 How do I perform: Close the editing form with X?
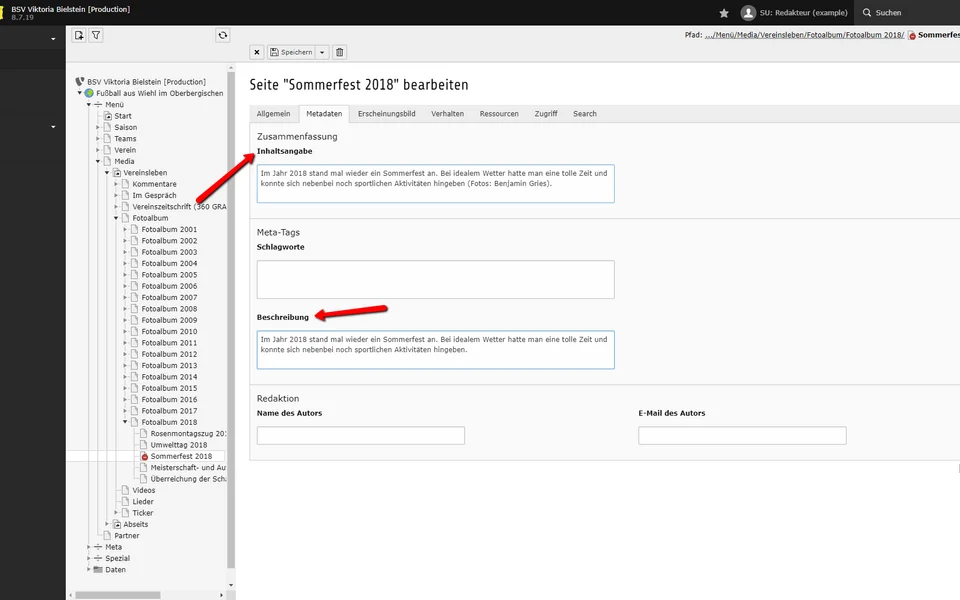pos(257,52)
